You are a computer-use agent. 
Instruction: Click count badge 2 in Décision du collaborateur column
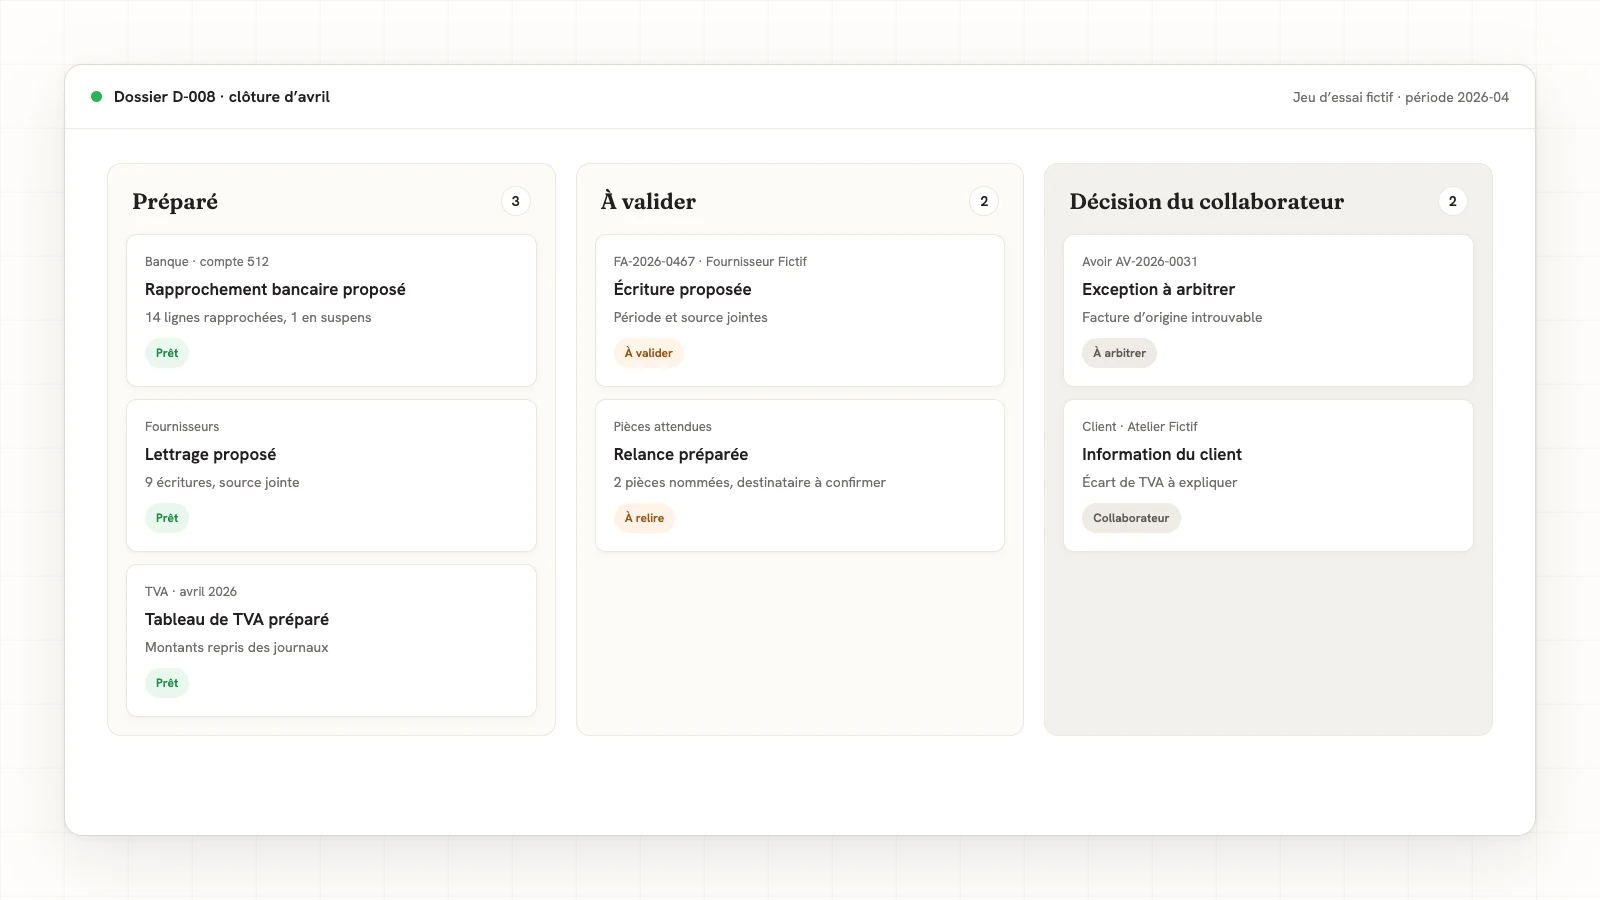click(1453, 201)
